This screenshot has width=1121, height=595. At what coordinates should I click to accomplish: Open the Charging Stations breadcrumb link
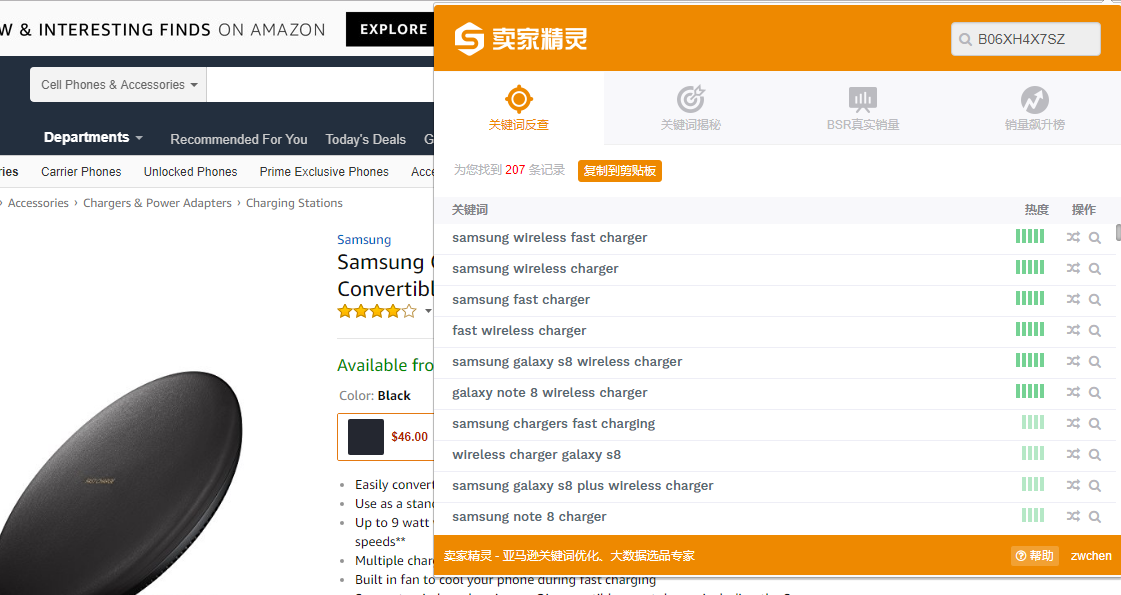[294, 203]
